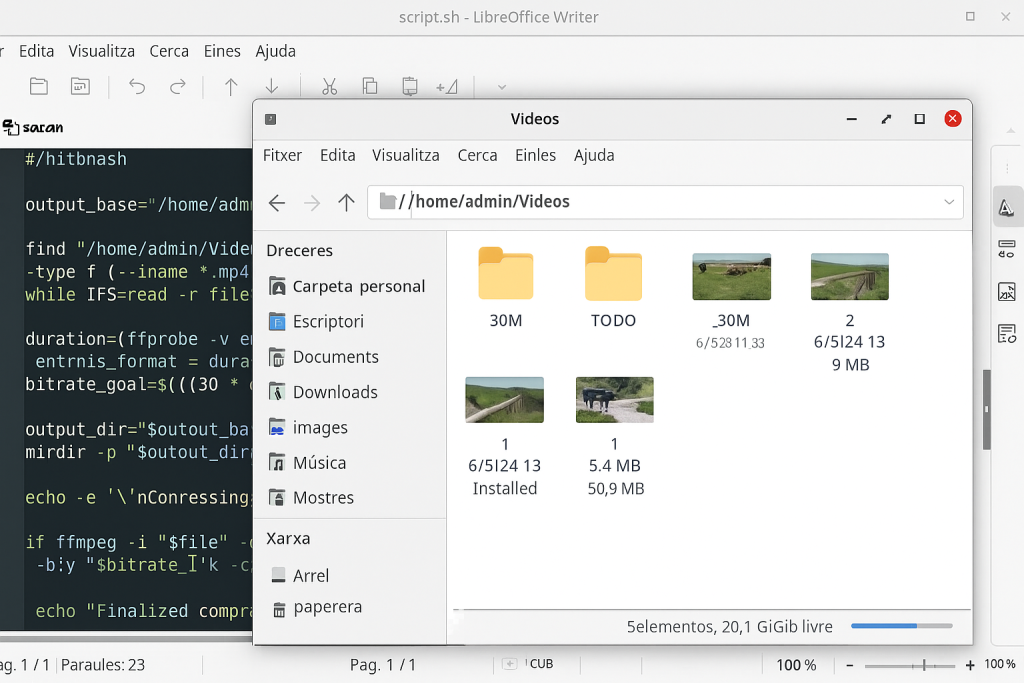Select Downloads in the places sidebar

point(334,392)
